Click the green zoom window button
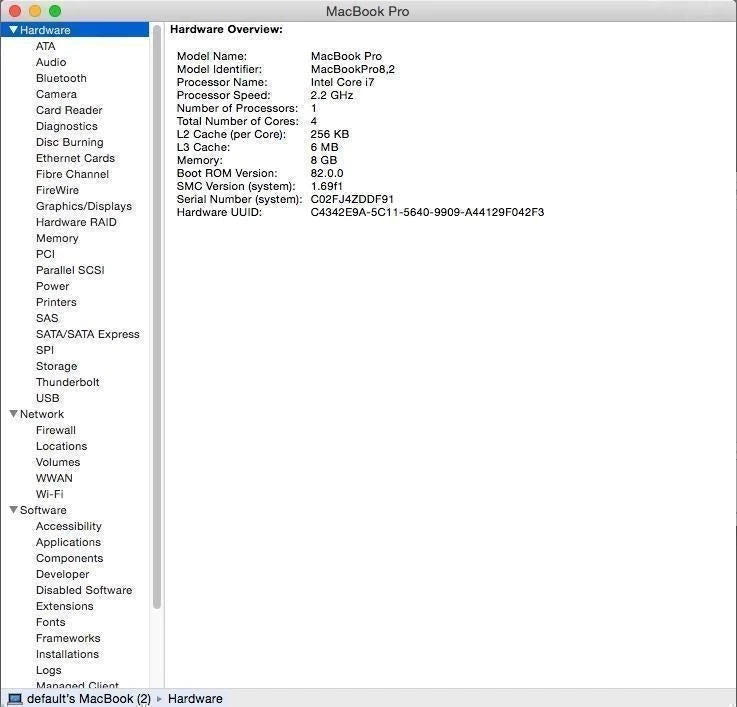Image resolution: width=737 pixels, height=707 pixels. coord(55,11)
